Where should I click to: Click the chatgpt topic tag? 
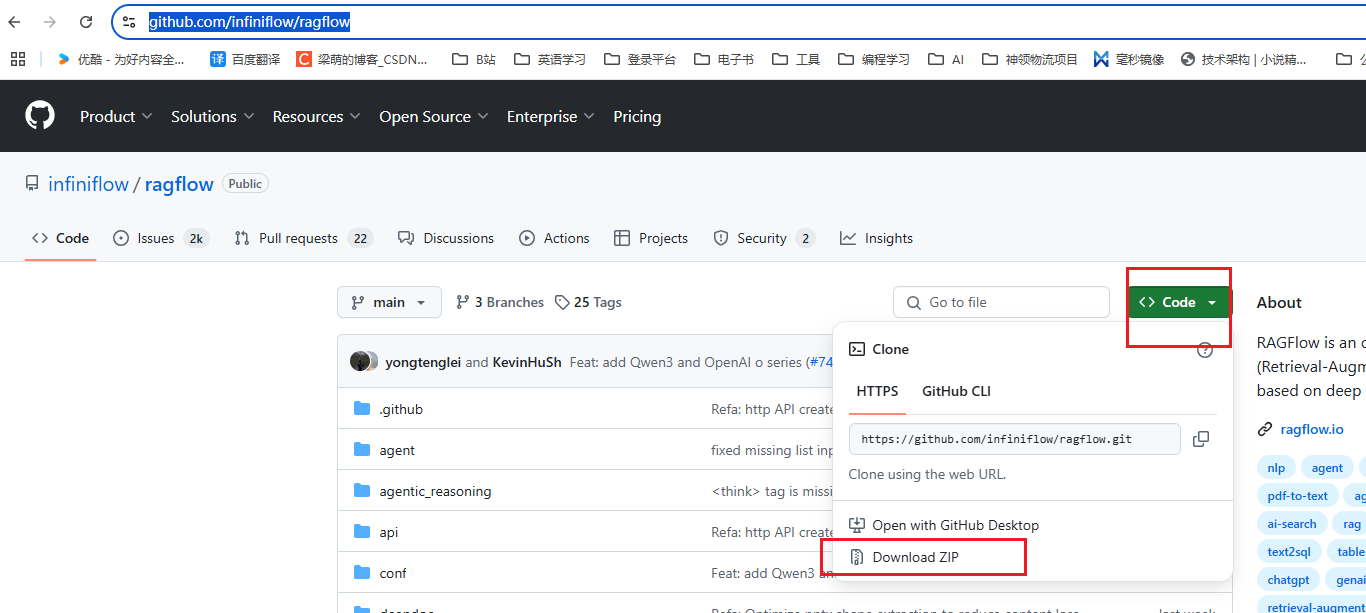(x=1288, y=580)
